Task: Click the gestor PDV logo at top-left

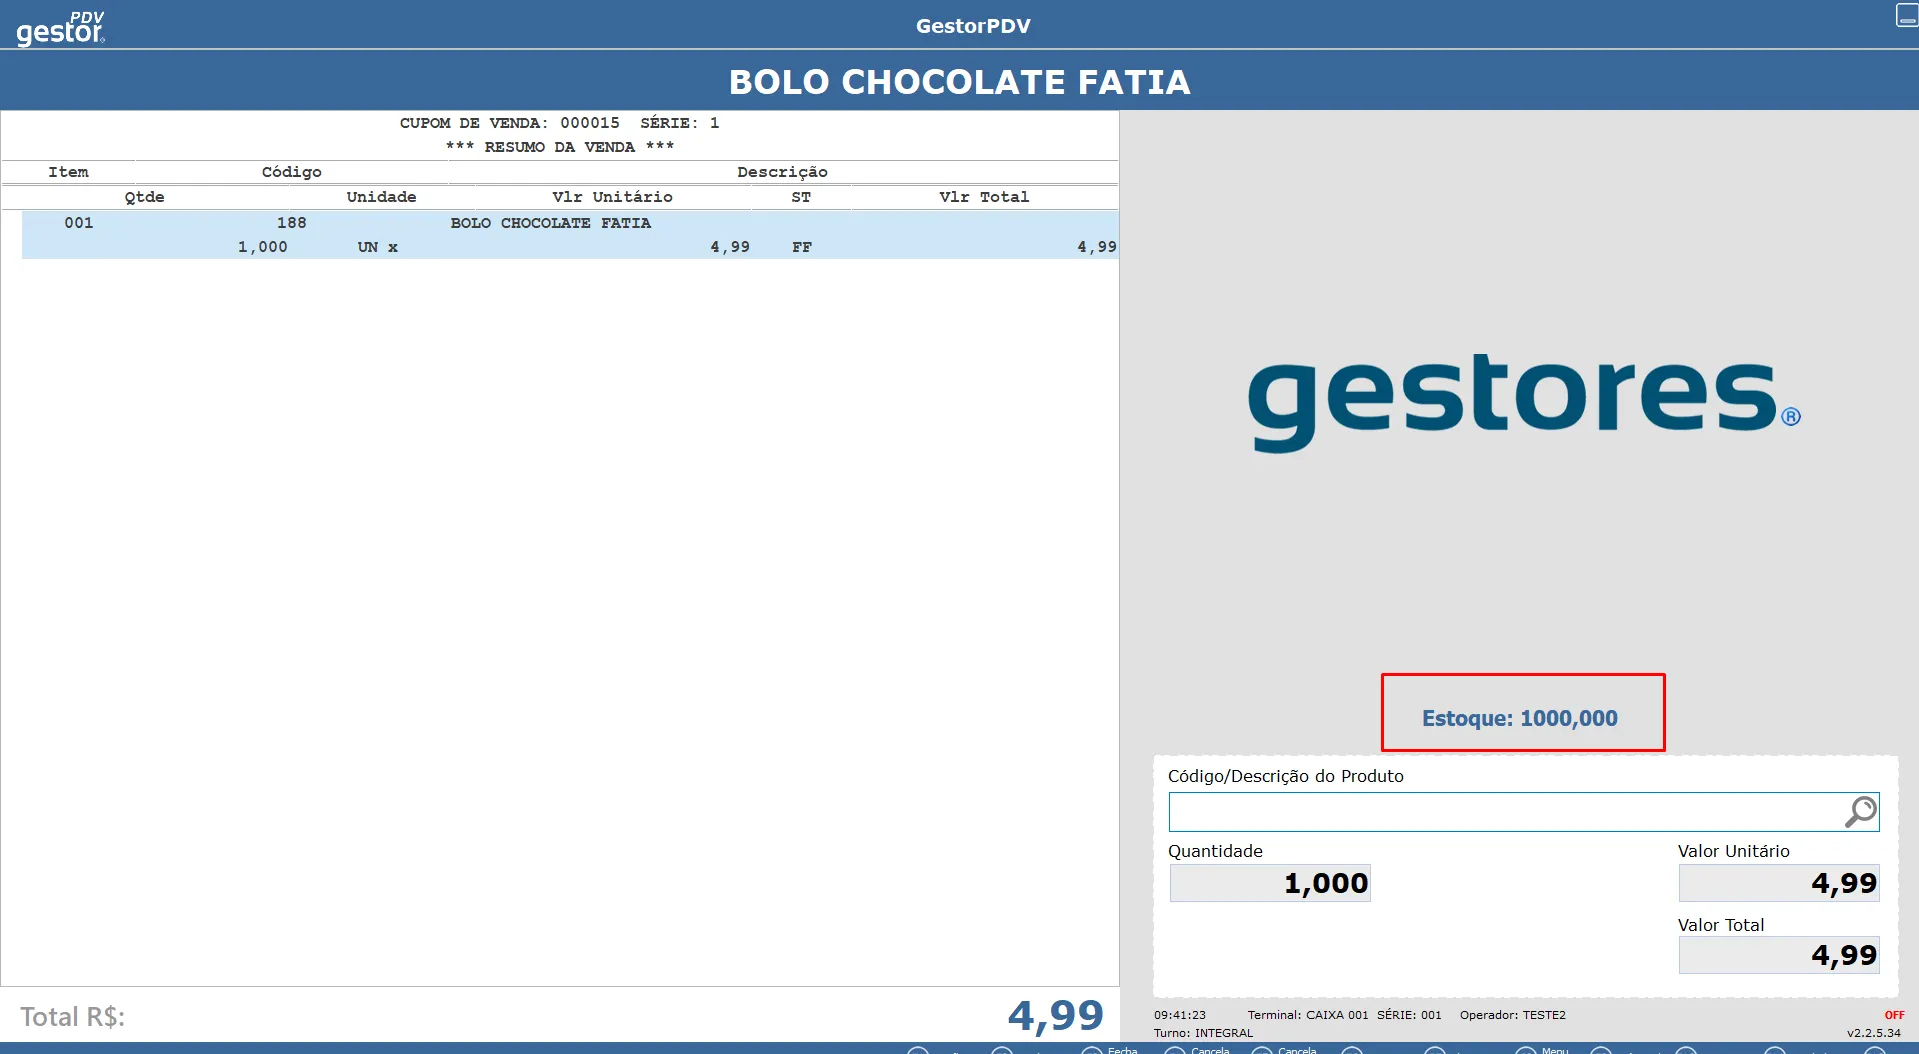Action: [x=60, y=27]
